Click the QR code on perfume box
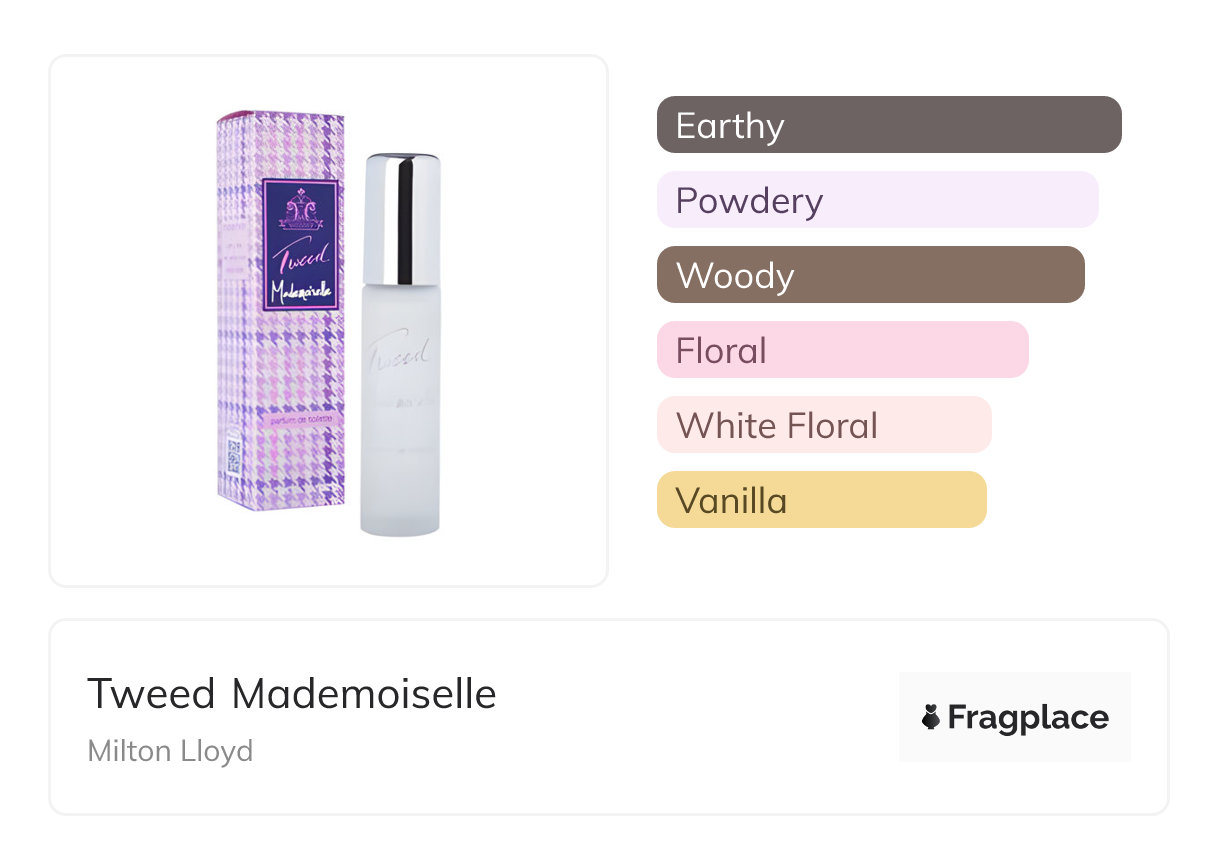The image size is (1218, 864). click(232, 452)
